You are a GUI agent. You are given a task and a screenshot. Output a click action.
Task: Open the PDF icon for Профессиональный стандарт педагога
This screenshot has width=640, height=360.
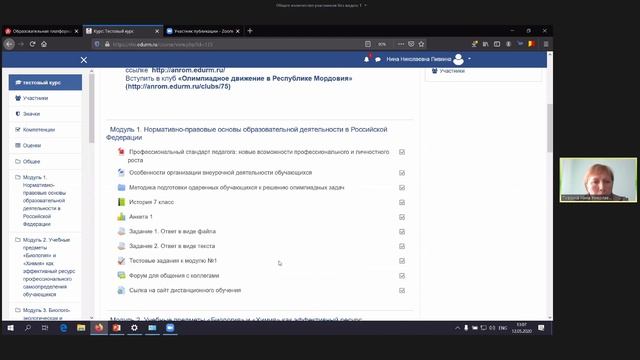tap(121, 152)
